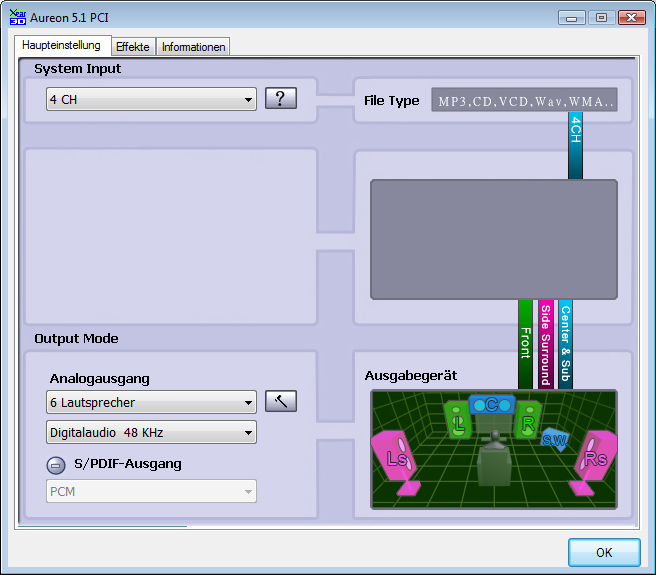Click the listener figure in speaker room
656x575 pixels.
(495, 458)
